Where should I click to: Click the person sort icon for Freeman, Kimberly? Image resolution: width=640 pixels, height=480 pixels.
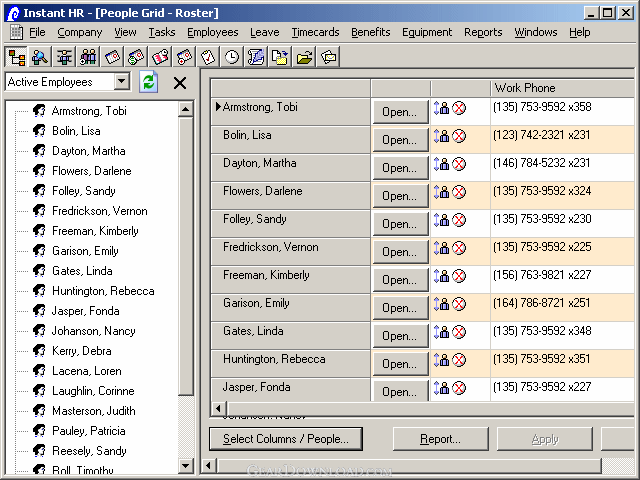click(x=441, y=276)
